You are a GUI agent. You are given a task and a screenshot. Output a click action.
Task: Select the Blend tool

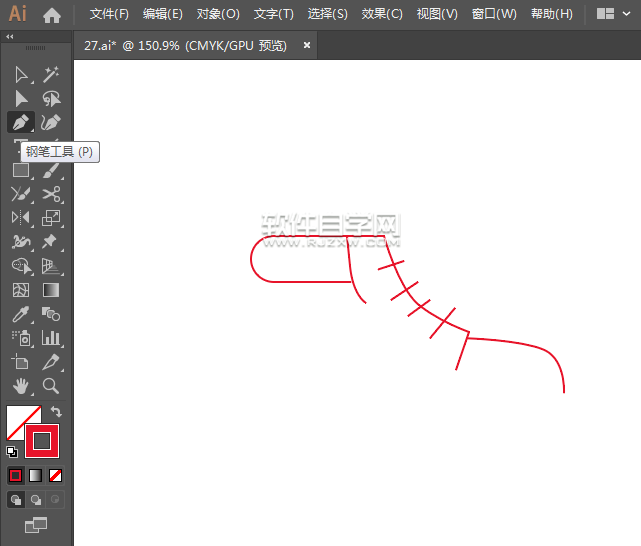(x=51, y=314)
